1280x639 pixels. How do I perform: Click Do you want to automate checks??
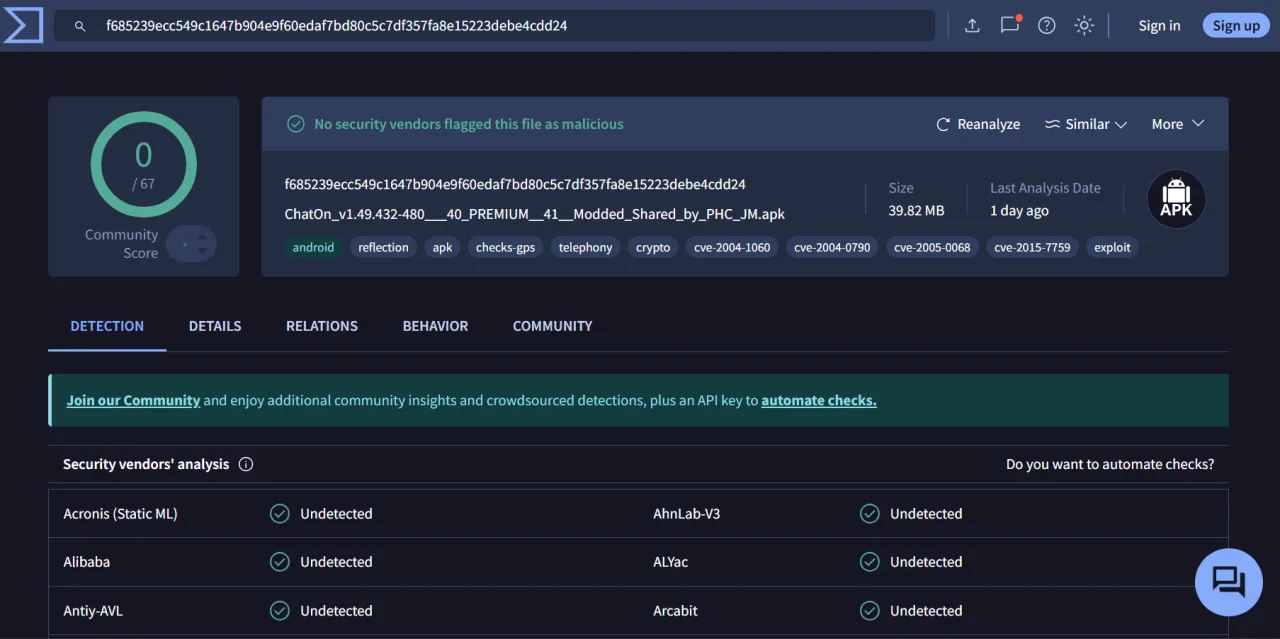(1110, 464)
